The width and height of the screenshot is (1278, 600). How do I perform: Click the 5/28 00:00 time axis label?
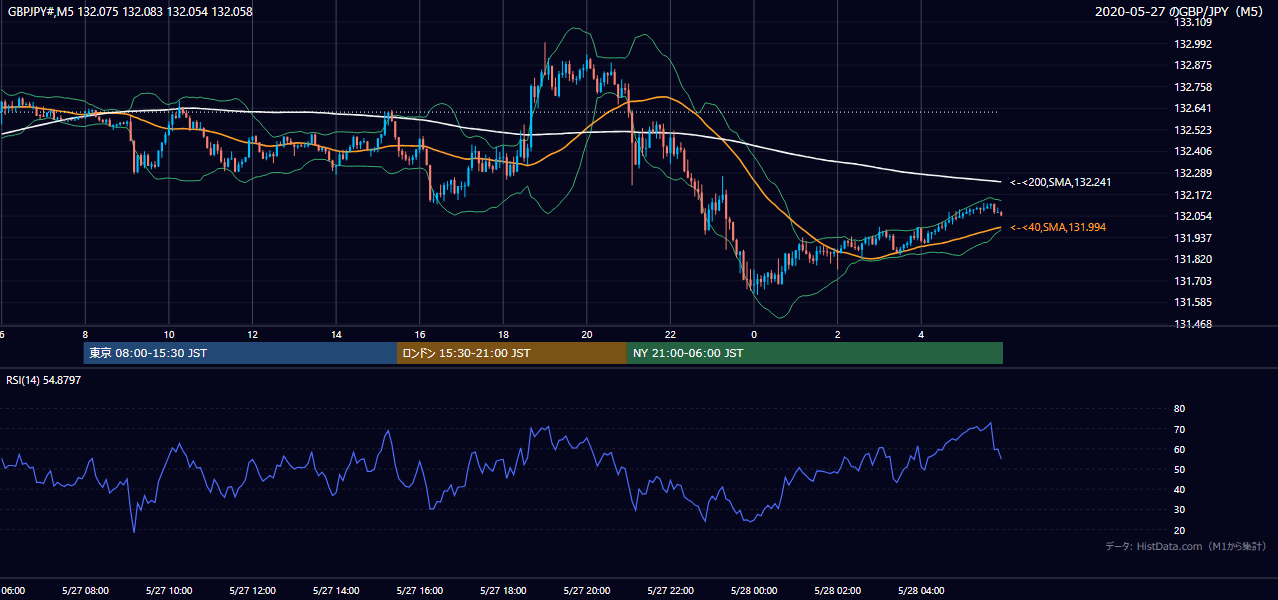tap(754, 591)
